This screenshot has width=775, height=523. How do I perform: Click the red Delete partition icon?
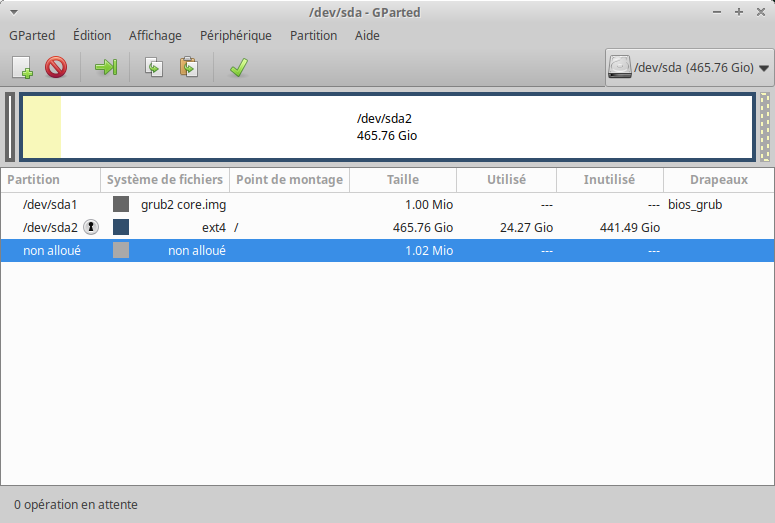(56, 67)
